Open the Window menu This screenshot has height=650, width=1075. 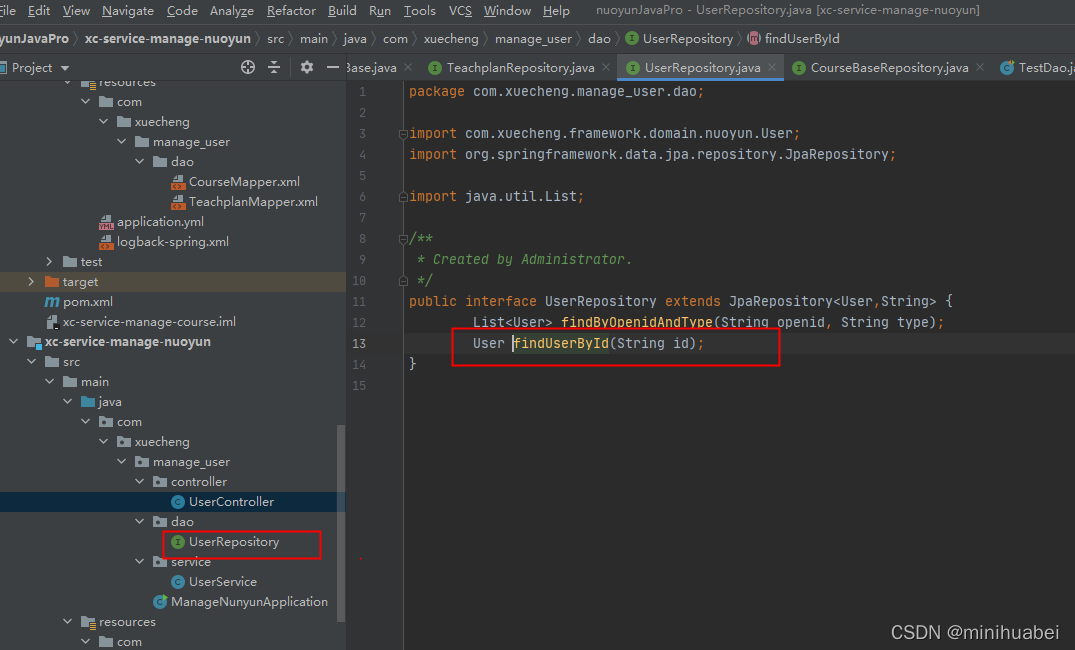[507, 11]
